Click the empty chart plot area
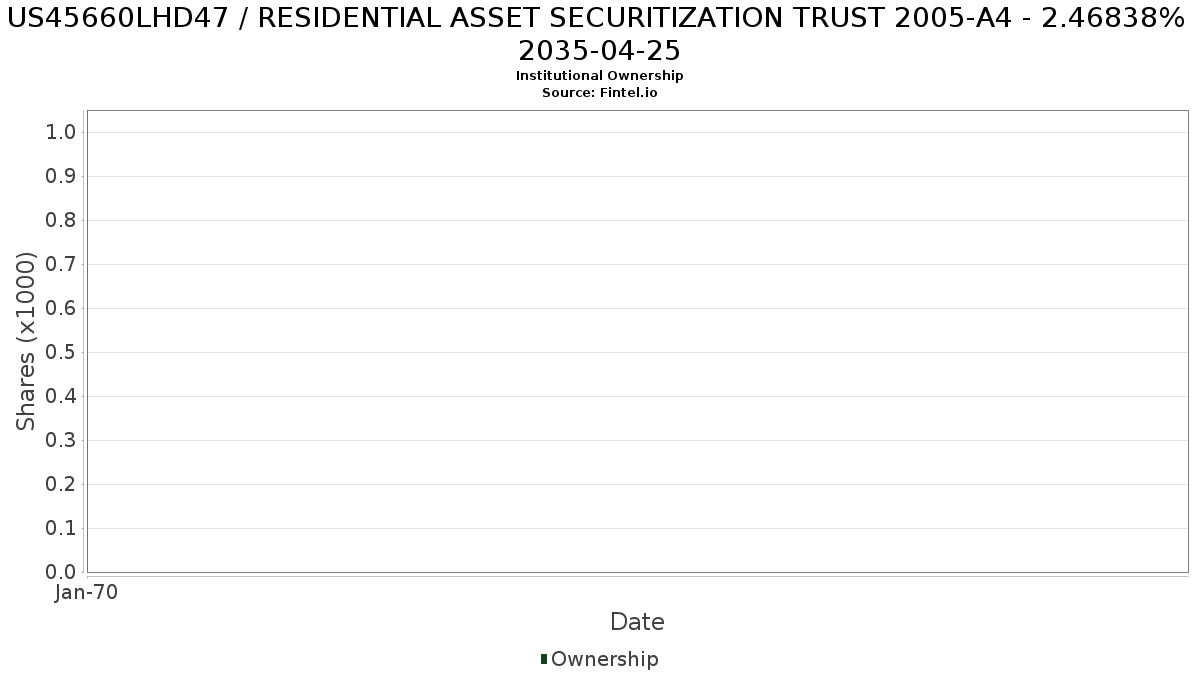This screenshot has width=1200, height=675. coord(637,341)
